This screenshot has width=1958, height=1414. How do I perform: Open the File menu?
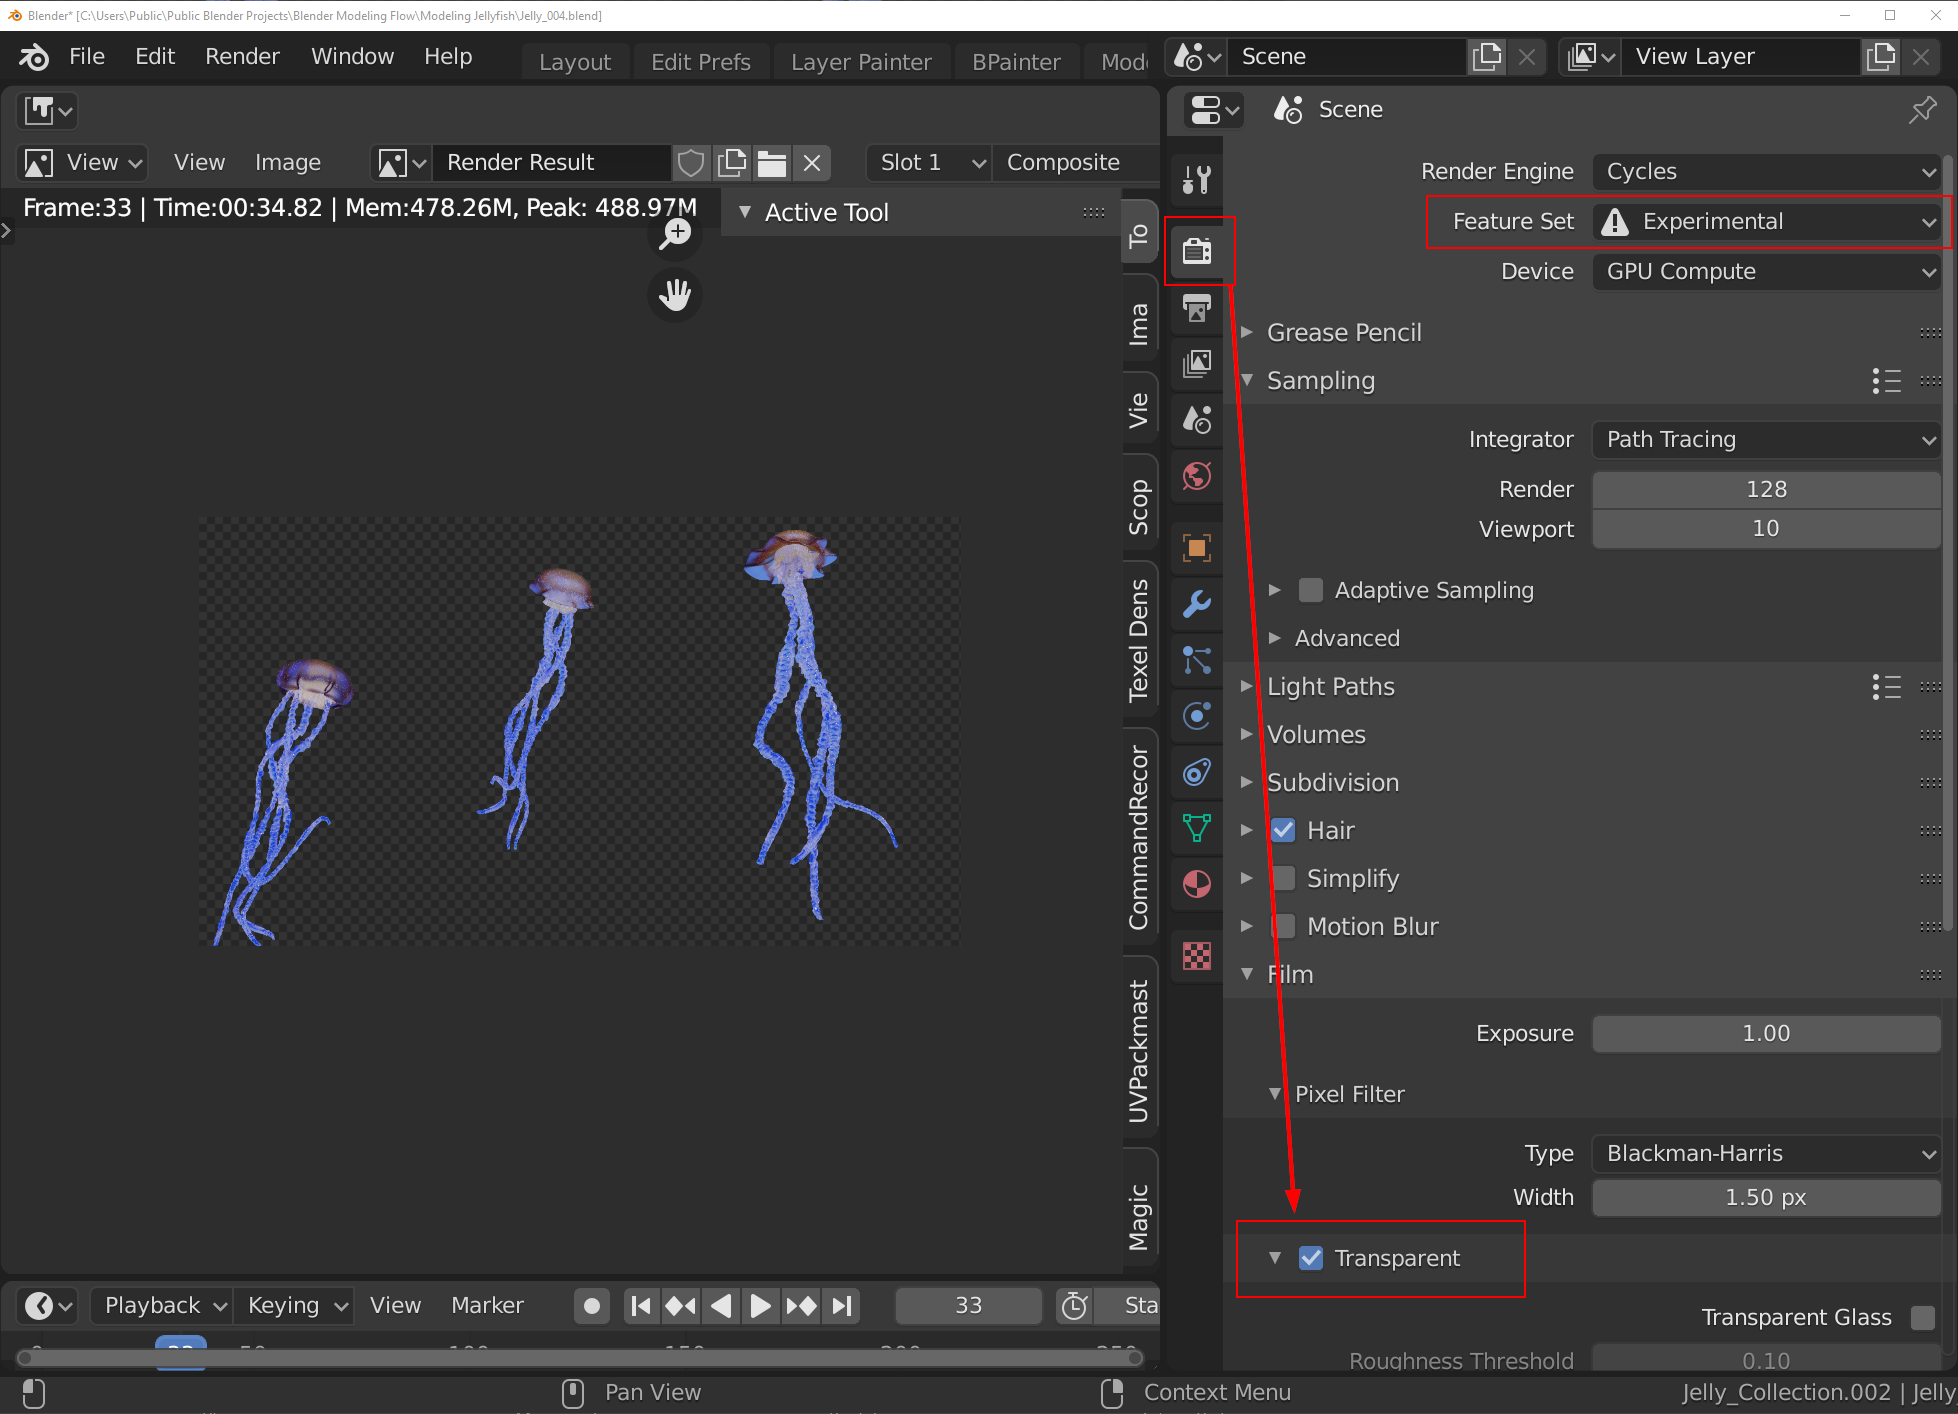coord(87,56)
